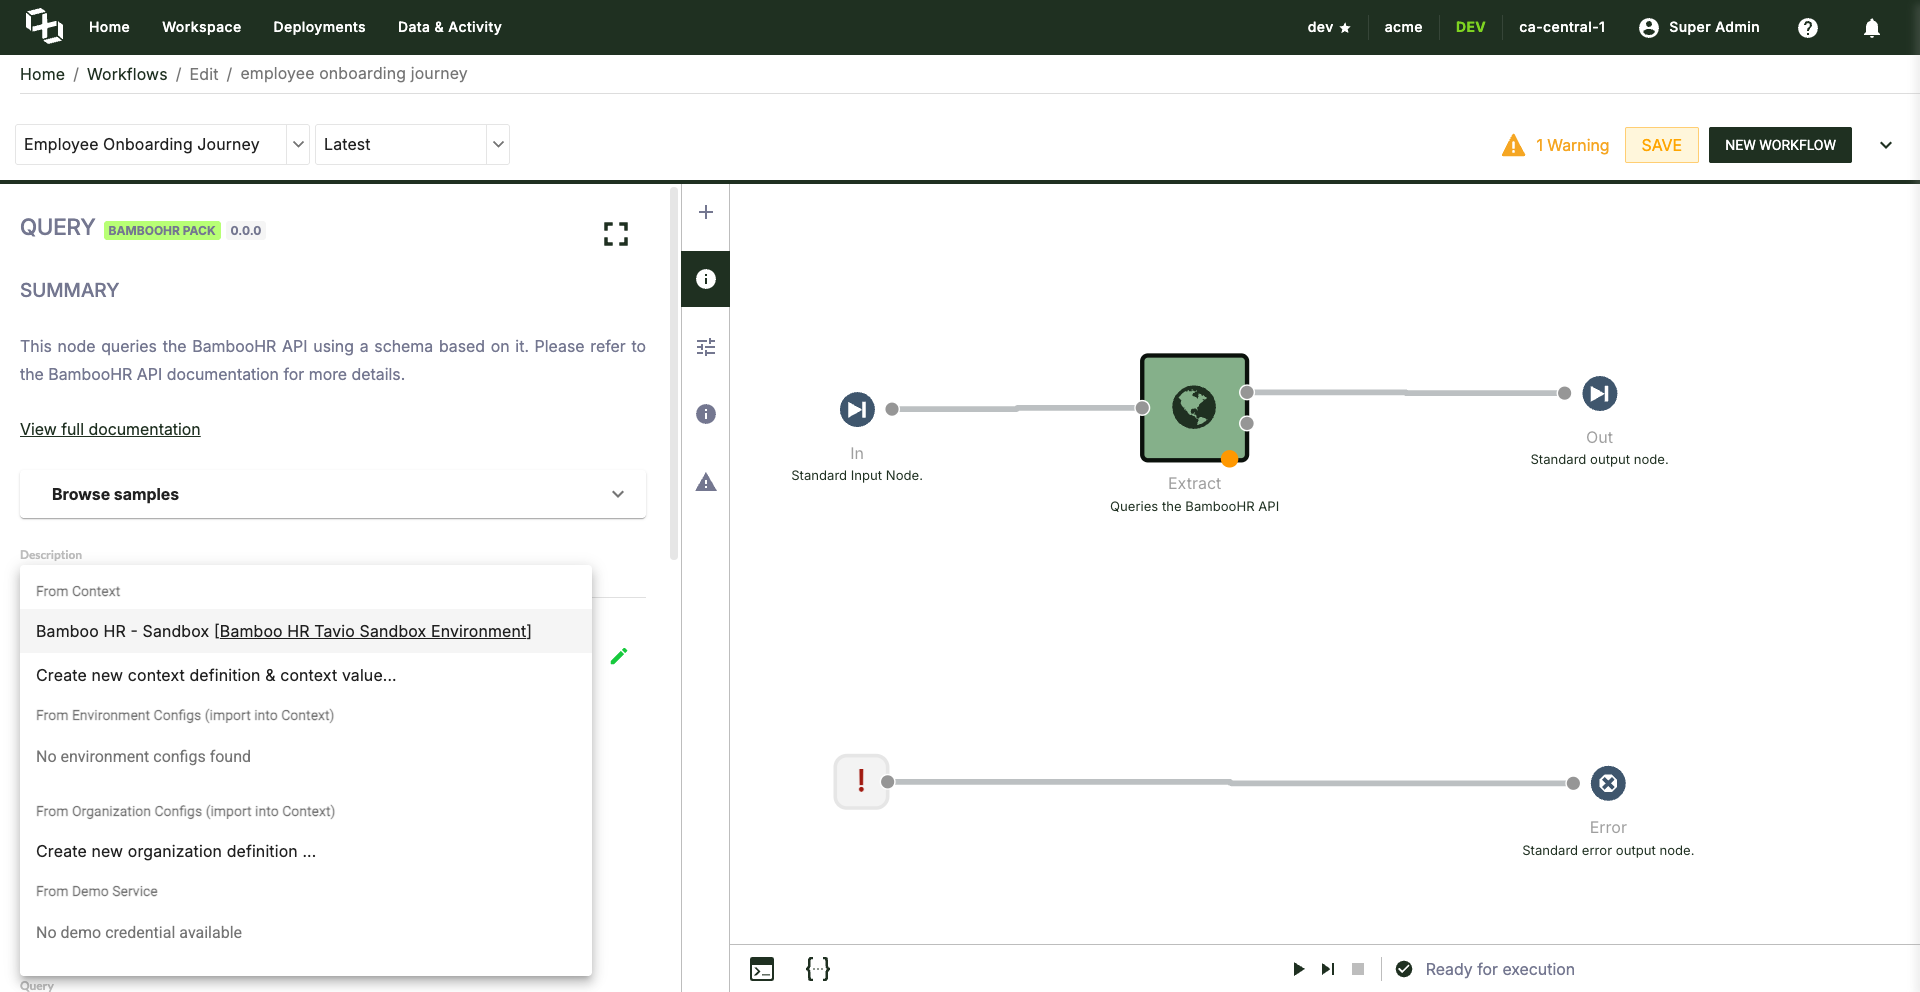Click Home breadcrumb link
Screen dimensions: 1920x992
(x=42, y=74)
